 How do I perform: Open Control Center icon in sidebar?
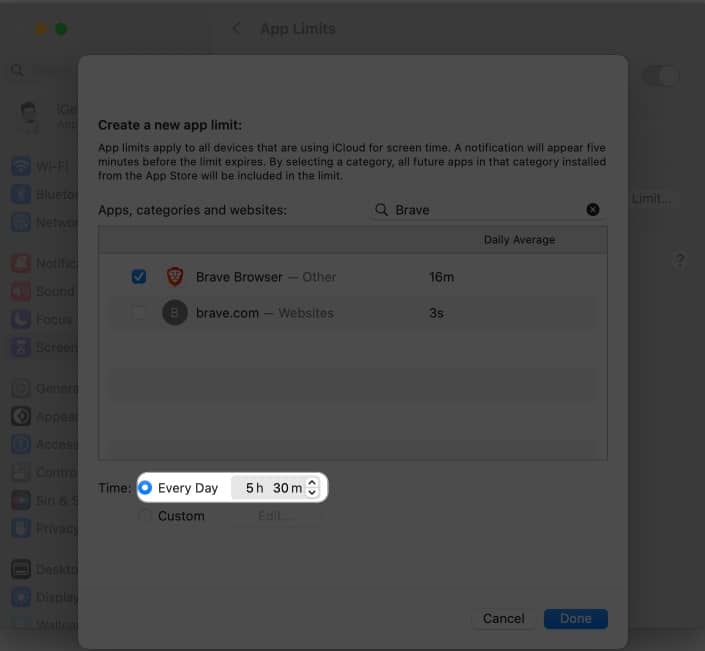(21, 472)
